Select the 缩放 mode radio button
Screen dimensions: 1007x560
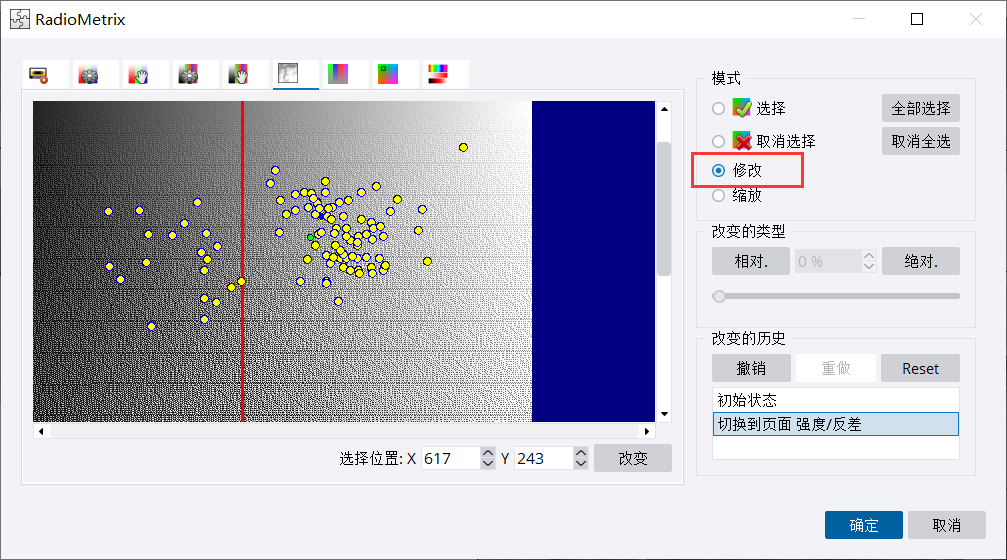[718, 196]
